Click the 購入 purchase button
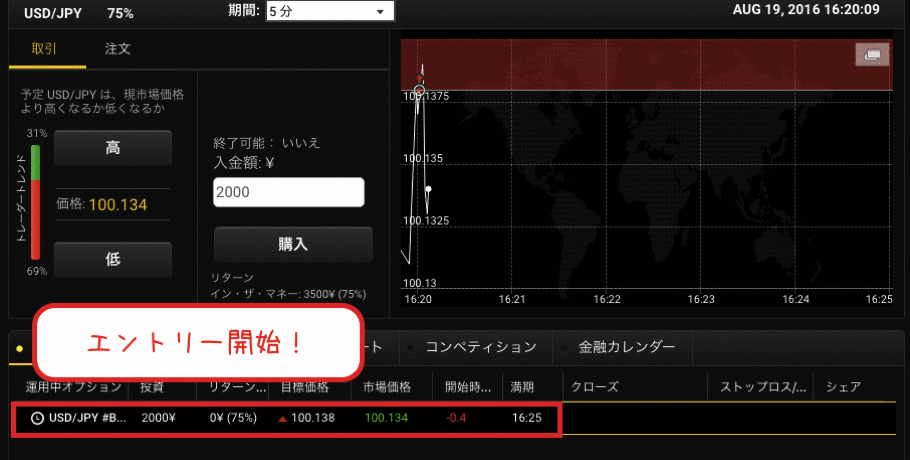This screenshot has width=910, height=460. coord(292,244)
